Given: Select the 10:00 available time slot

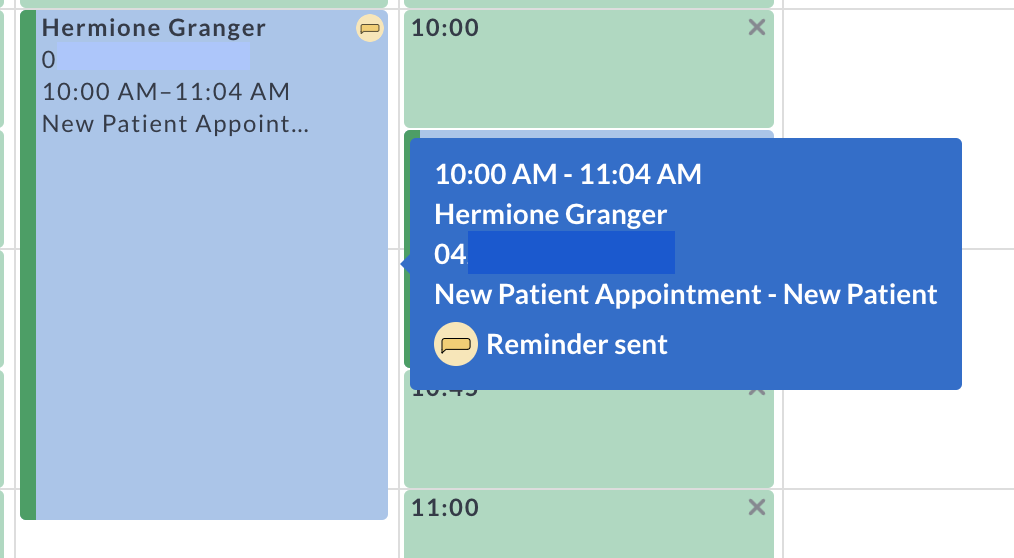Looking at the screenshot, I should click(x=588, y=69).
